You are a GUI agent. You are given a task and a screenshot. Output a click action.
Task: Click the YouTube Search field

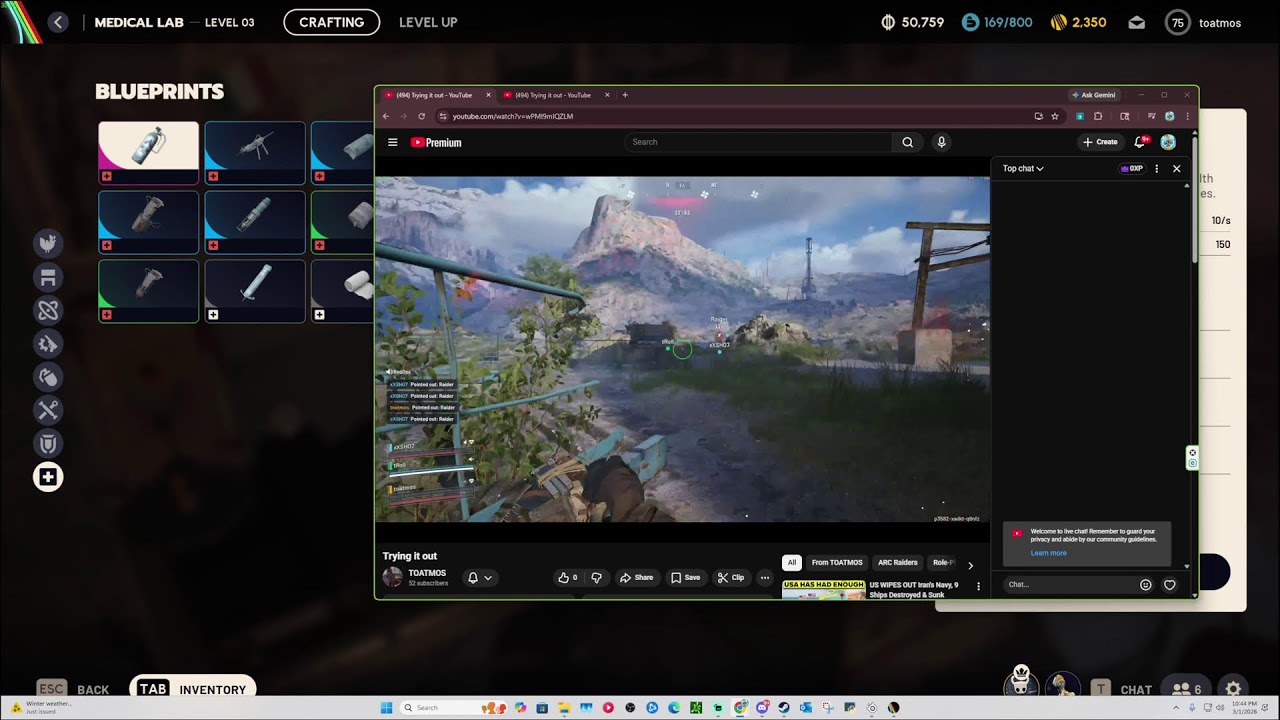[x=758, y=142]
